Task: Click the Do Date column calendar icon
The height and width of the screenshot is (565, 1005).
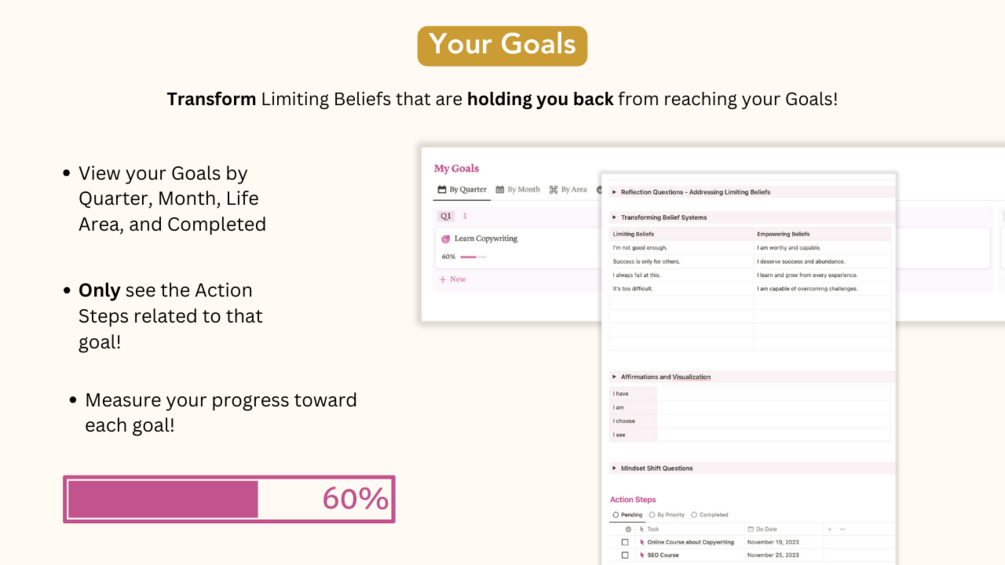Action: (750, 529)
